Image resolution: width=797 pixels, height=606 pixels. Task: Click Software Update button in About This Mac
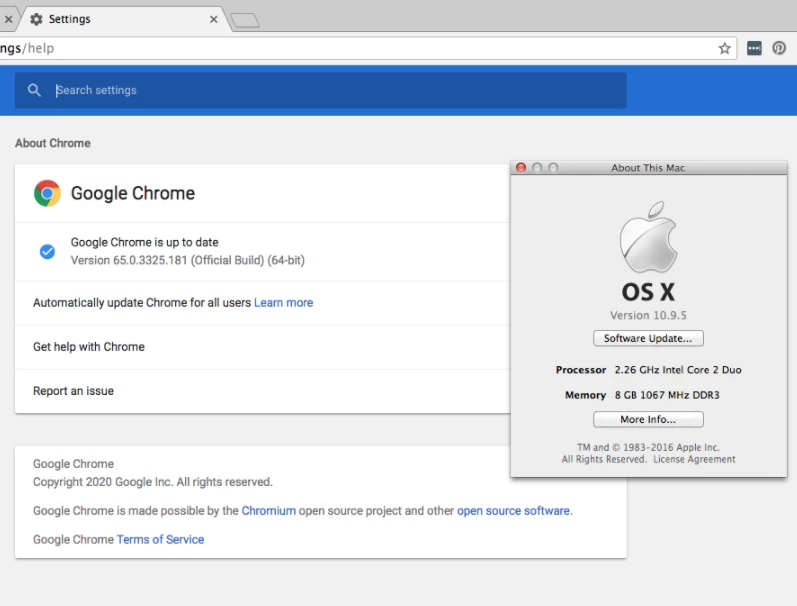tap(648, 339)
